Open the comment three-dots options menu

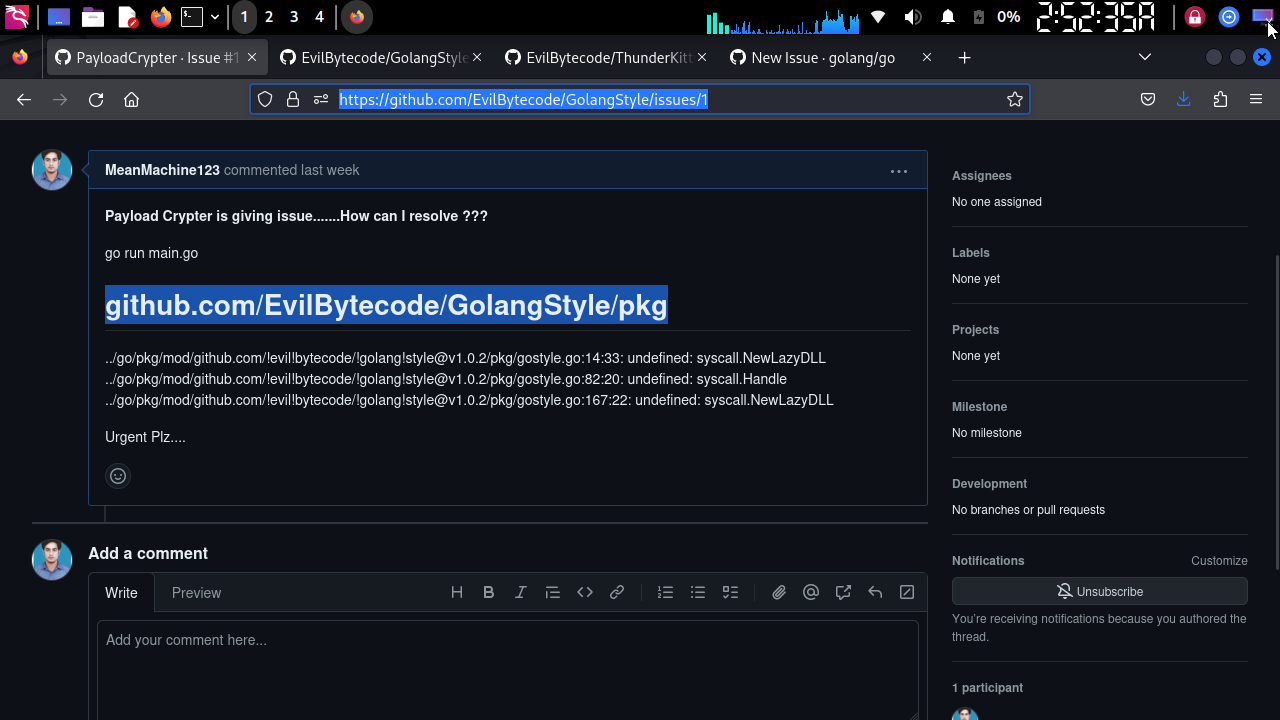point(899,171)
